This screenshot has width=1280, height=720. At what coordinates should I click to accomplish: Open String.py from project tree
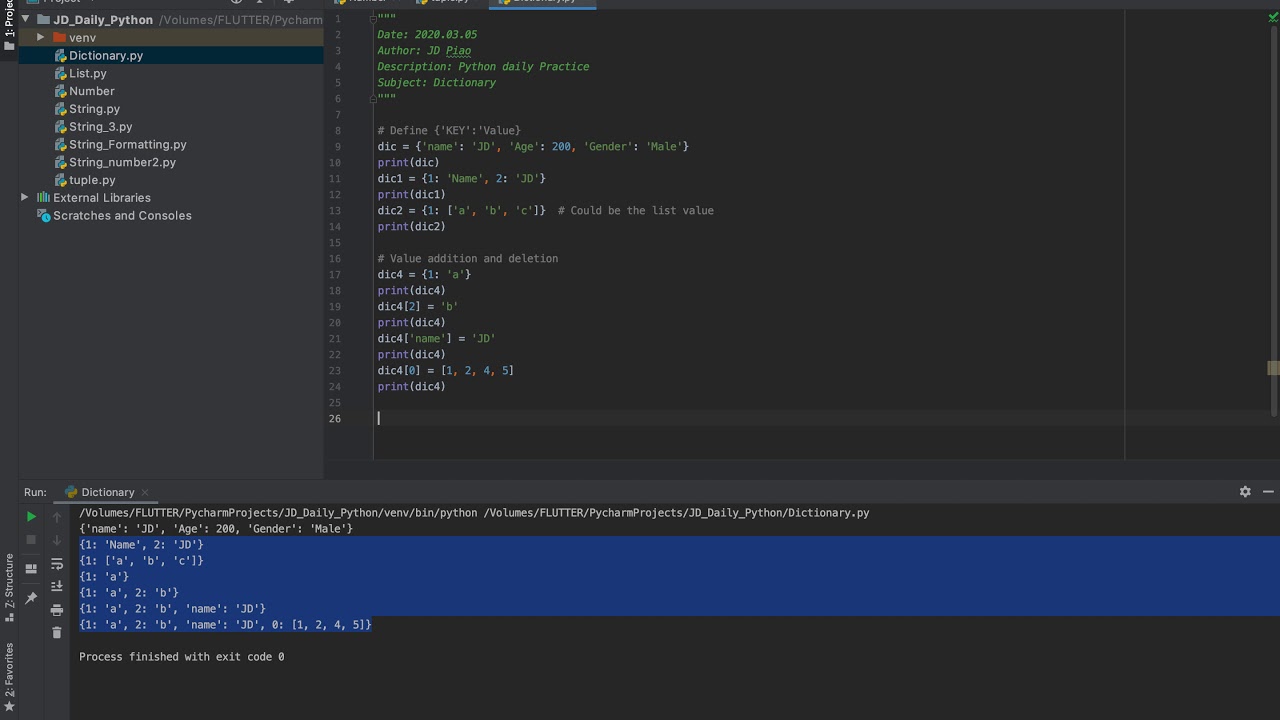point(94,109)
